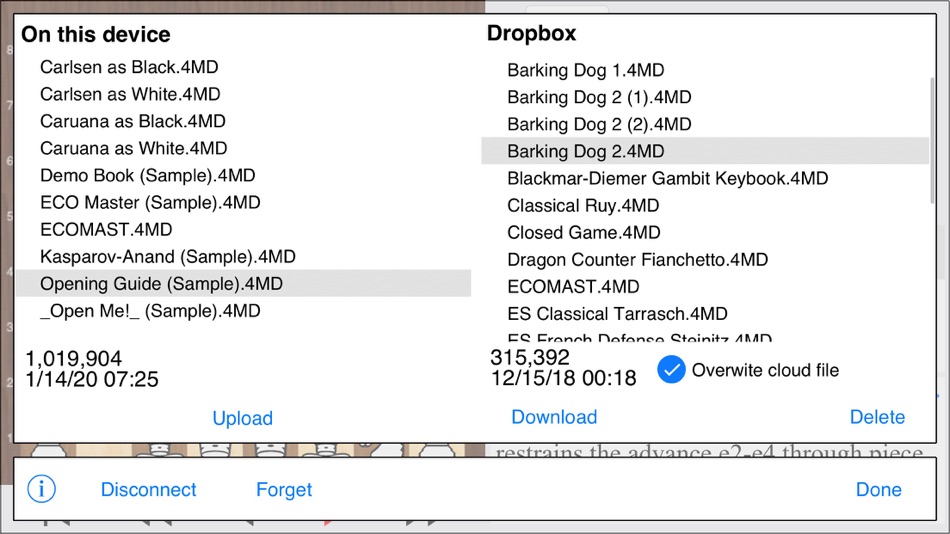The image size is (950, 534).
Task: Click the Download button
Action: [x=554, y=416]
